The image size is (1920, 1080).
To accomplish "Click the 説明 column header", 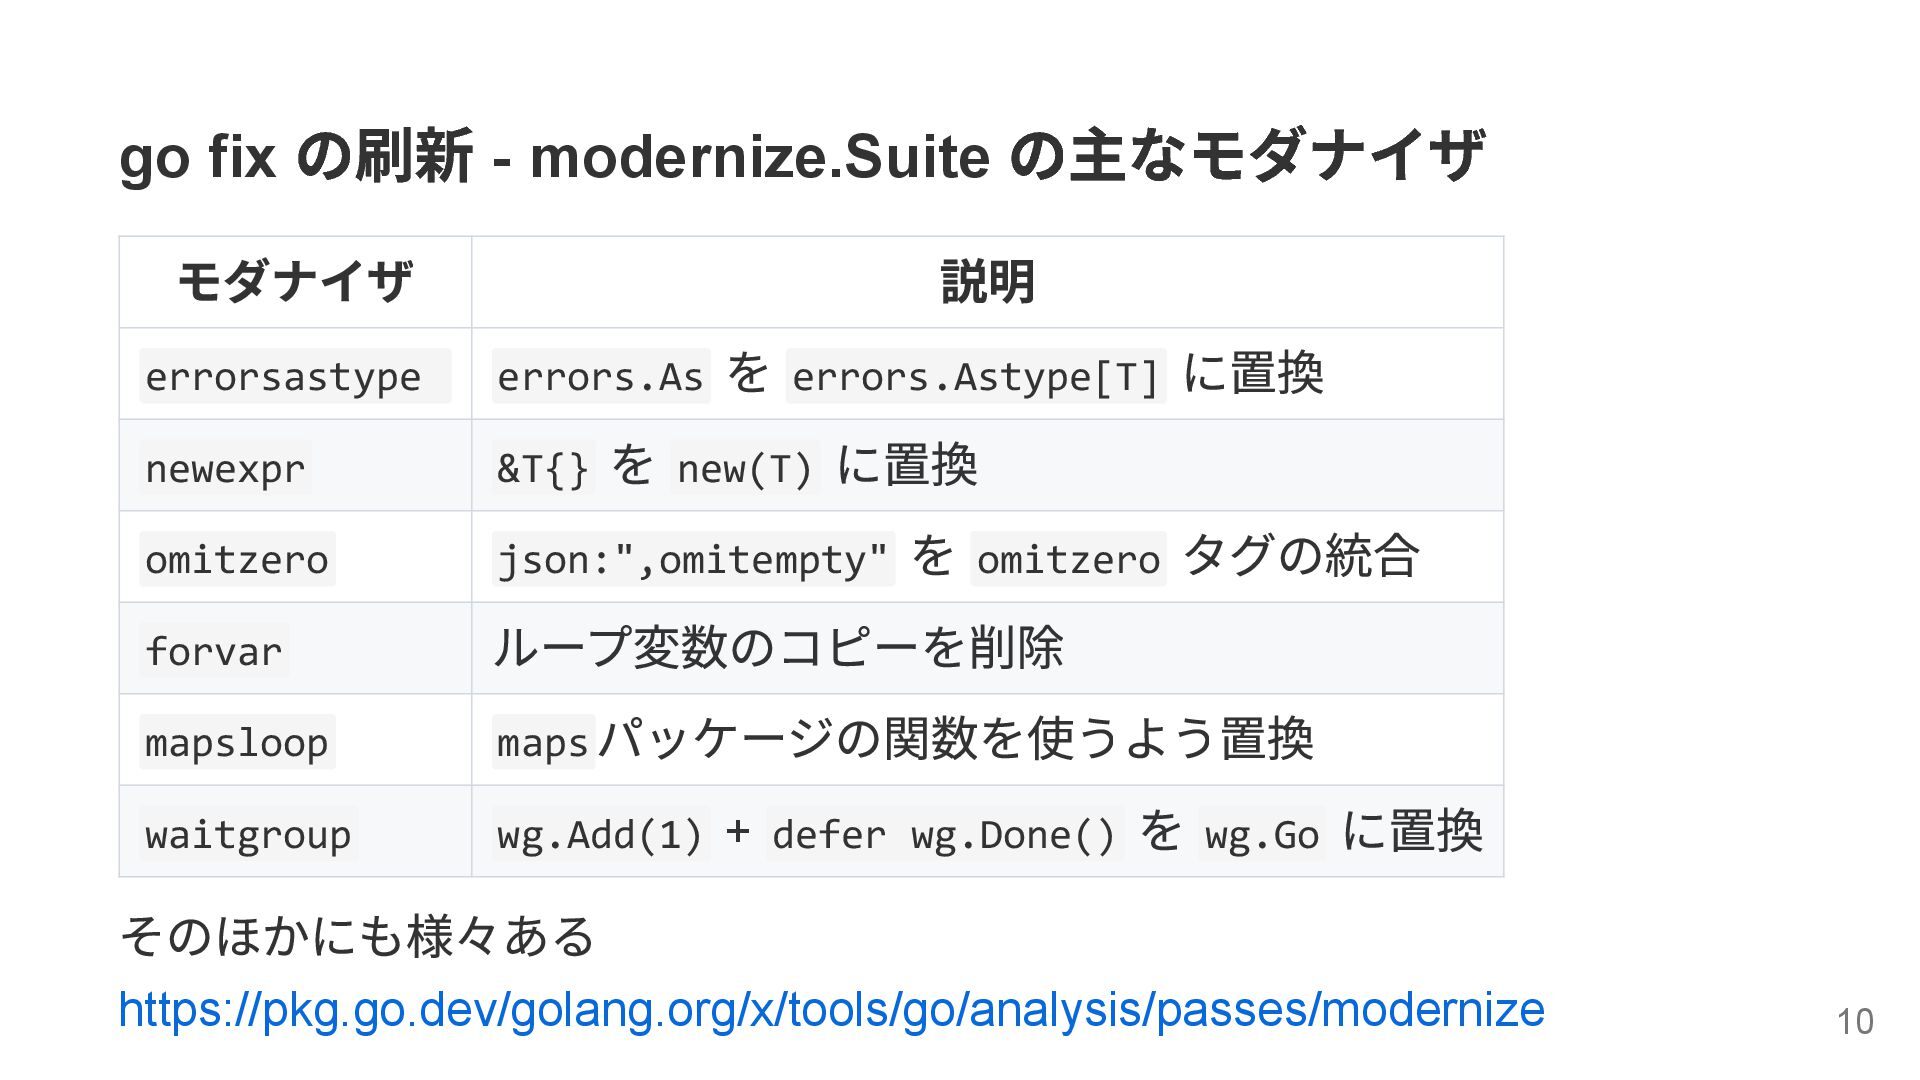I will coord(987,282).
